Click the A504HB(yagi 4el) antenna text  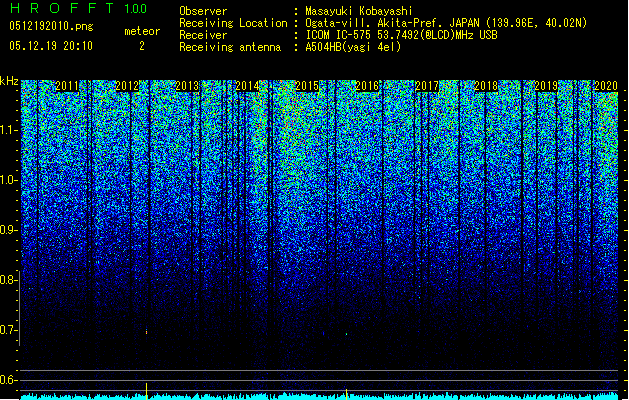click(353, 47)
